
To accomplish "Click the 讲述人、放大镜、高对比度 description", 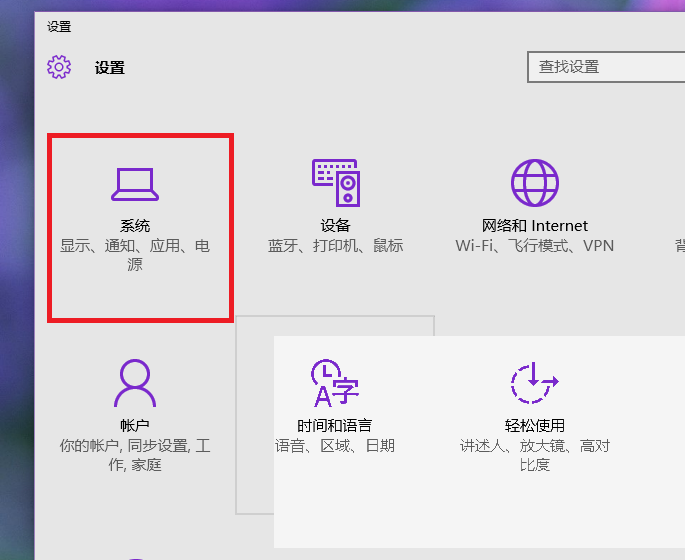I will click(x=535, y=455).
